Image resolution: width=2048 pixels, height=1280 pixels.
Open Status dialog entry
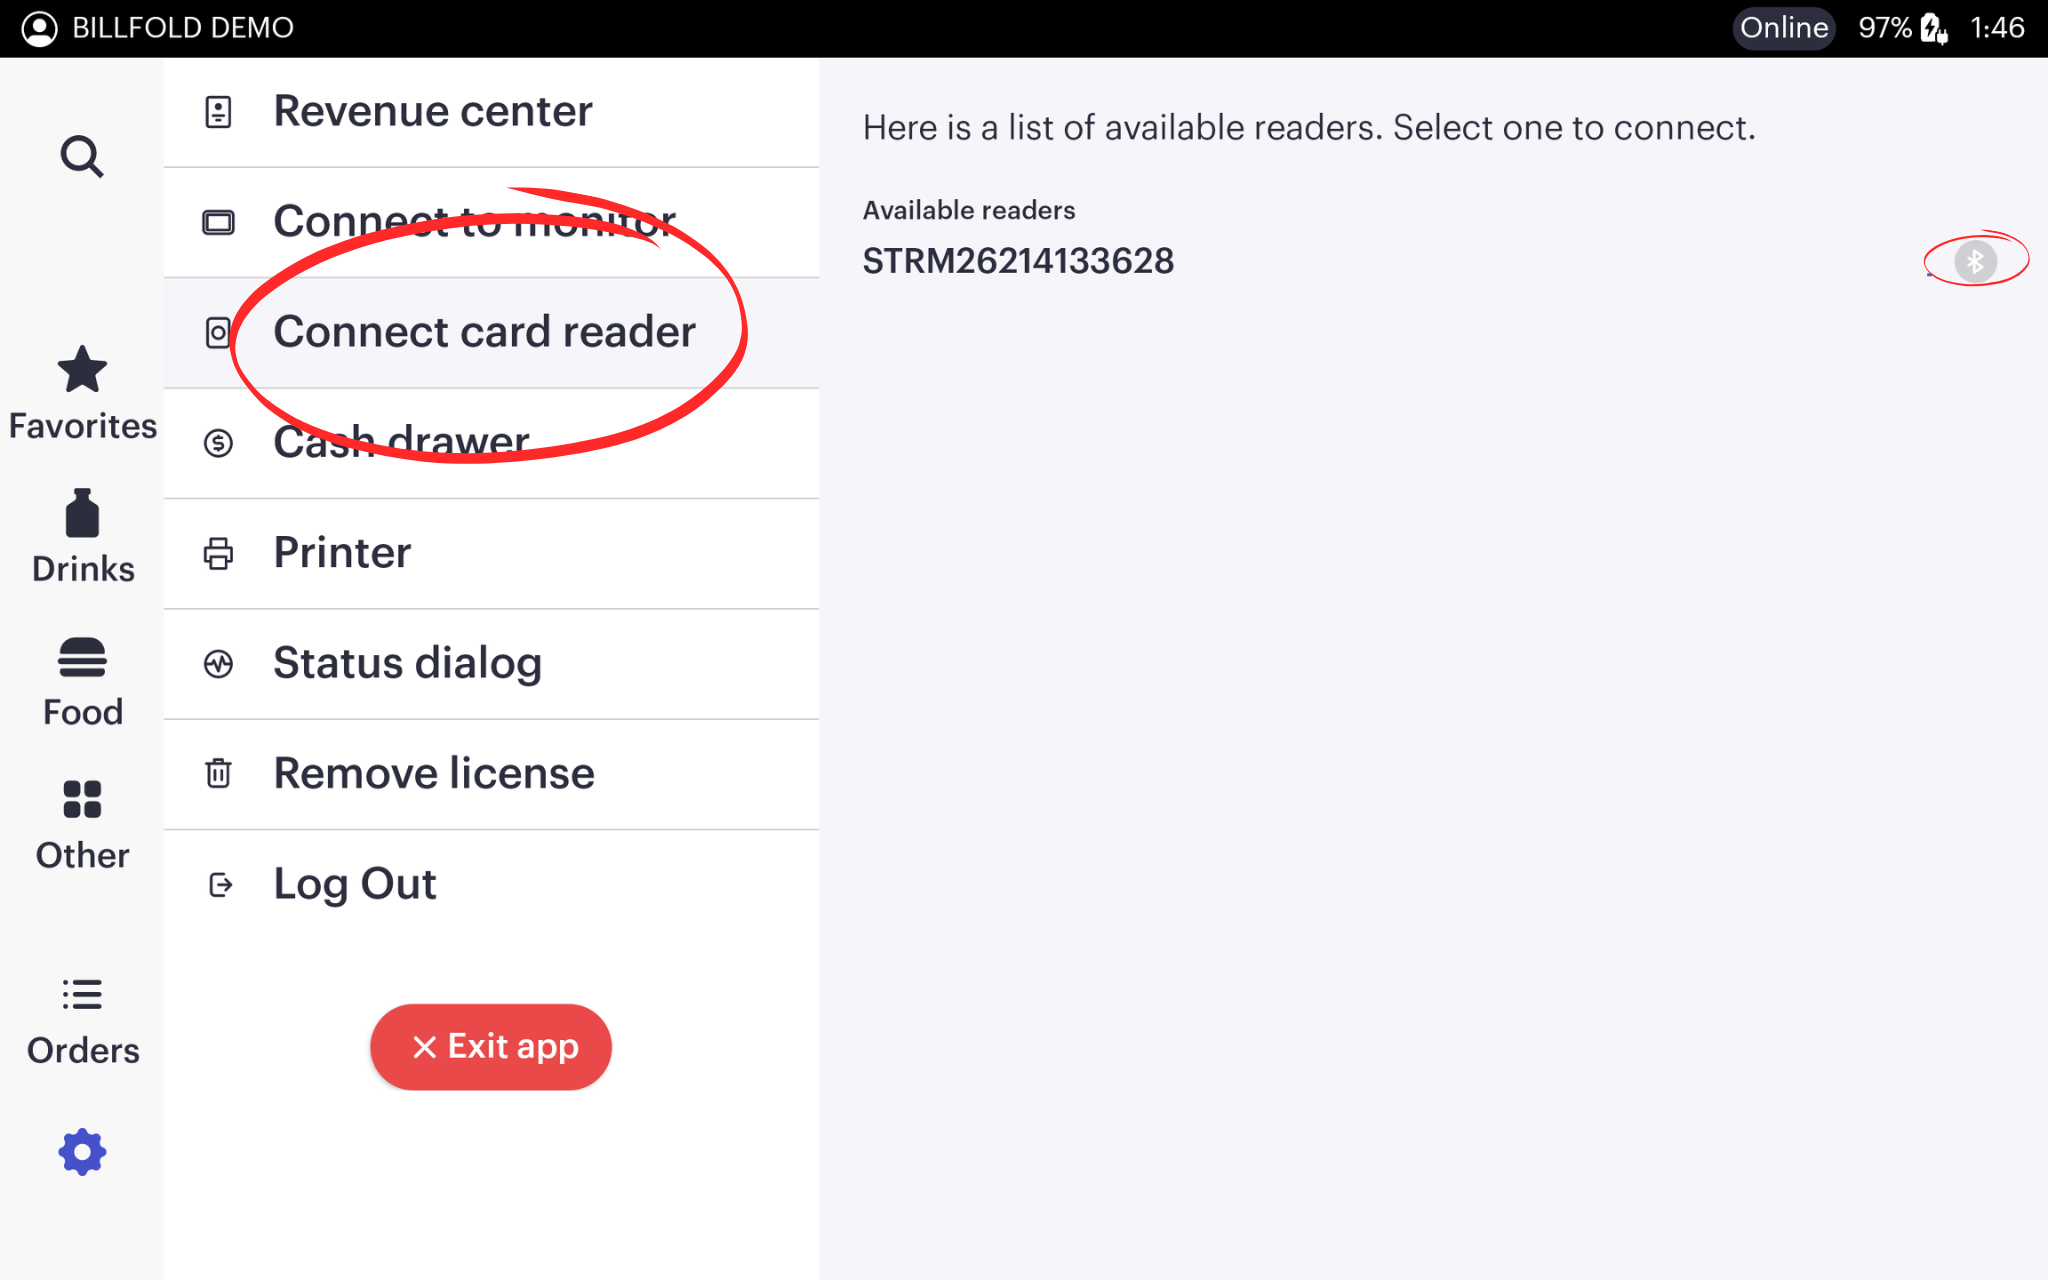click(407, 663)
